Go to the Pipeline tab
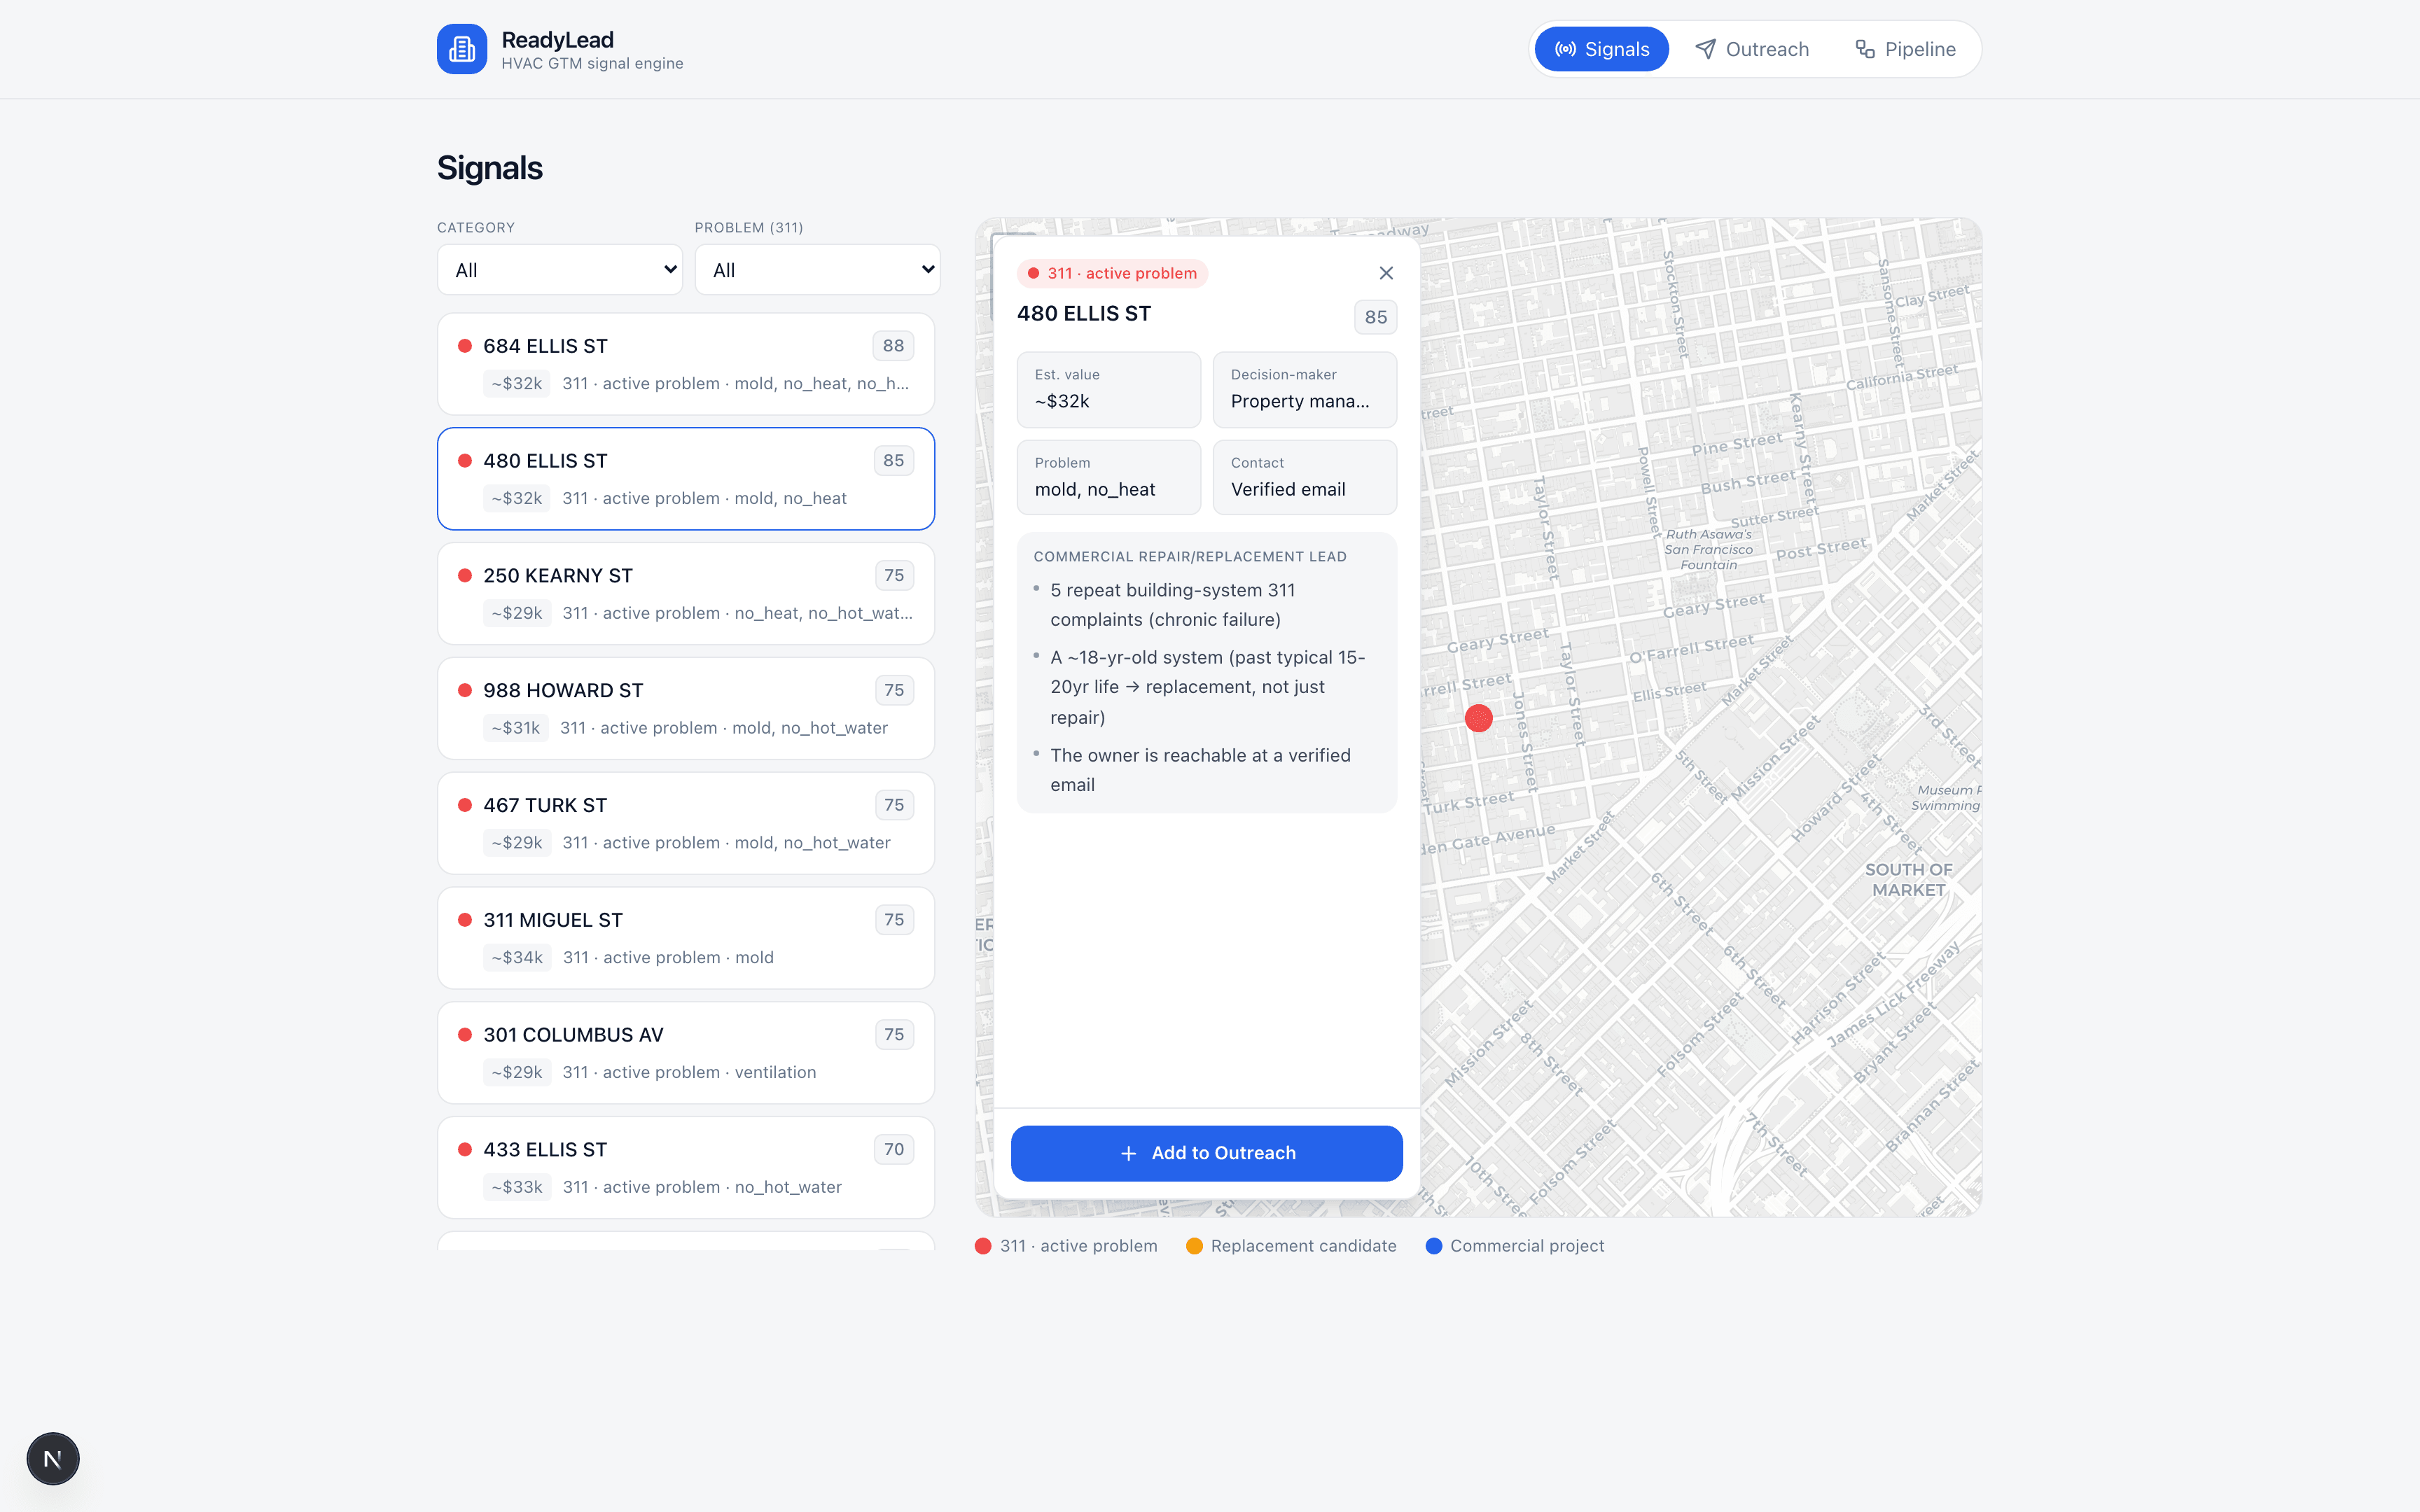The image size is (2420, 1512). pos(1905,49)
